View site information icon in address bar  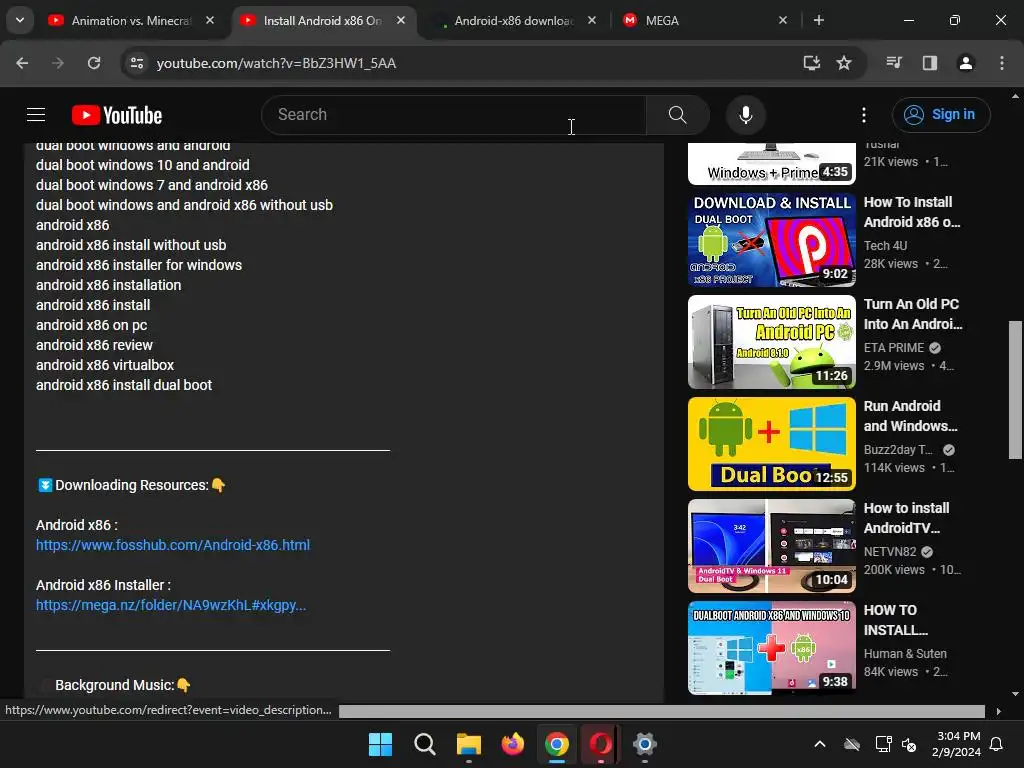coord(137,63)
